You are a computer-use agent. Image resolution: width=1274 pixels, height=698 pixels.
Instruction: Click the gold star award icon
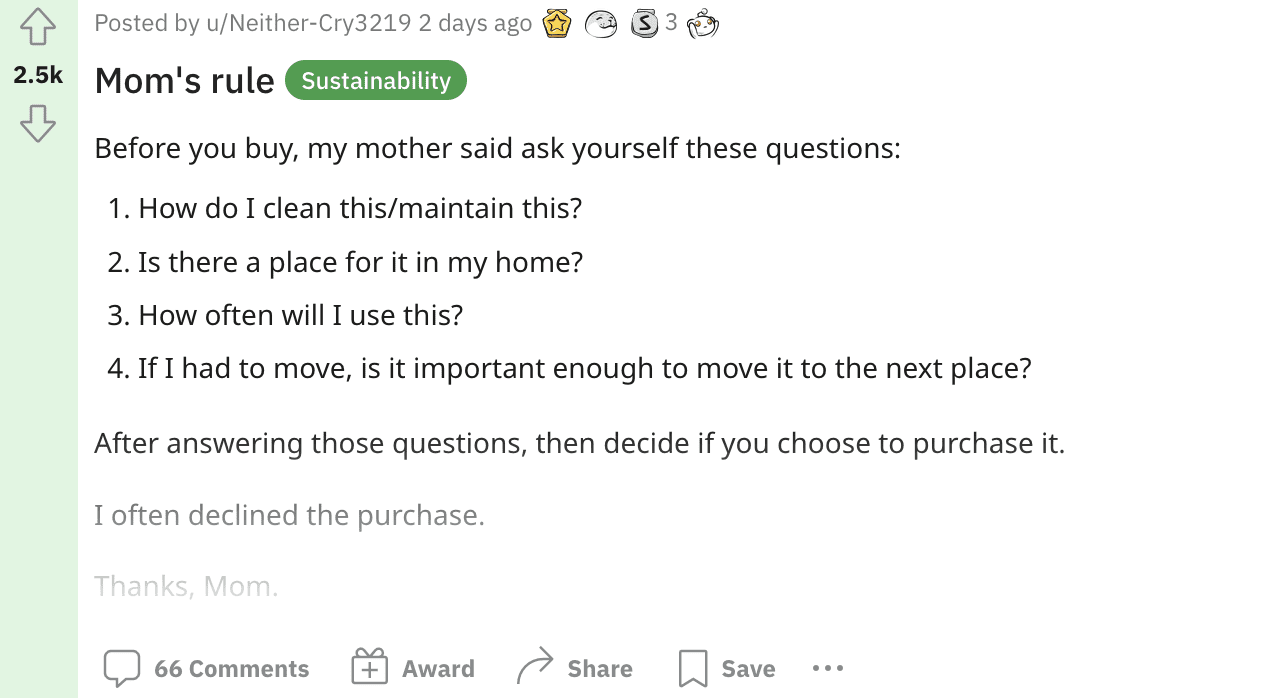click(556, 23)
